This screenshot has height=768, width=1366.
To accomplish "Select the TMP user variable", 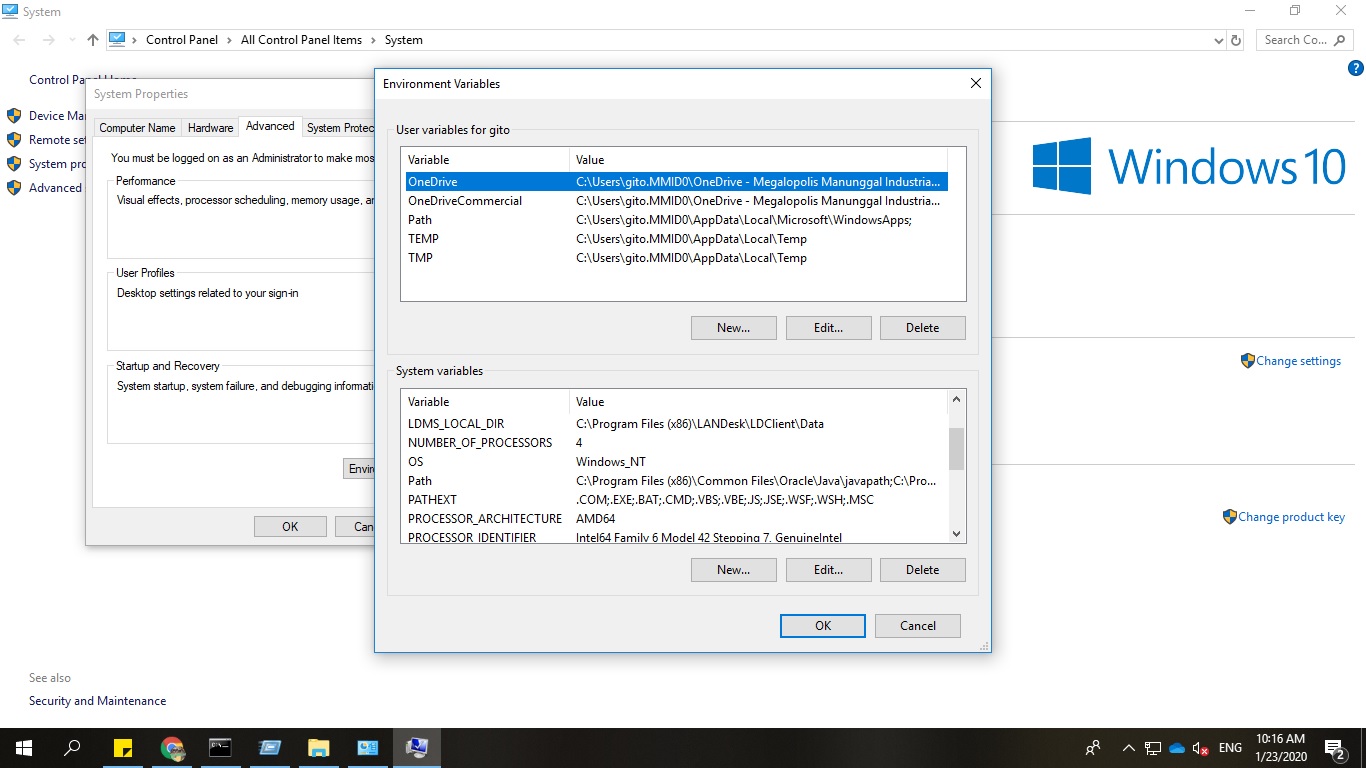I will tap(675, 258).
